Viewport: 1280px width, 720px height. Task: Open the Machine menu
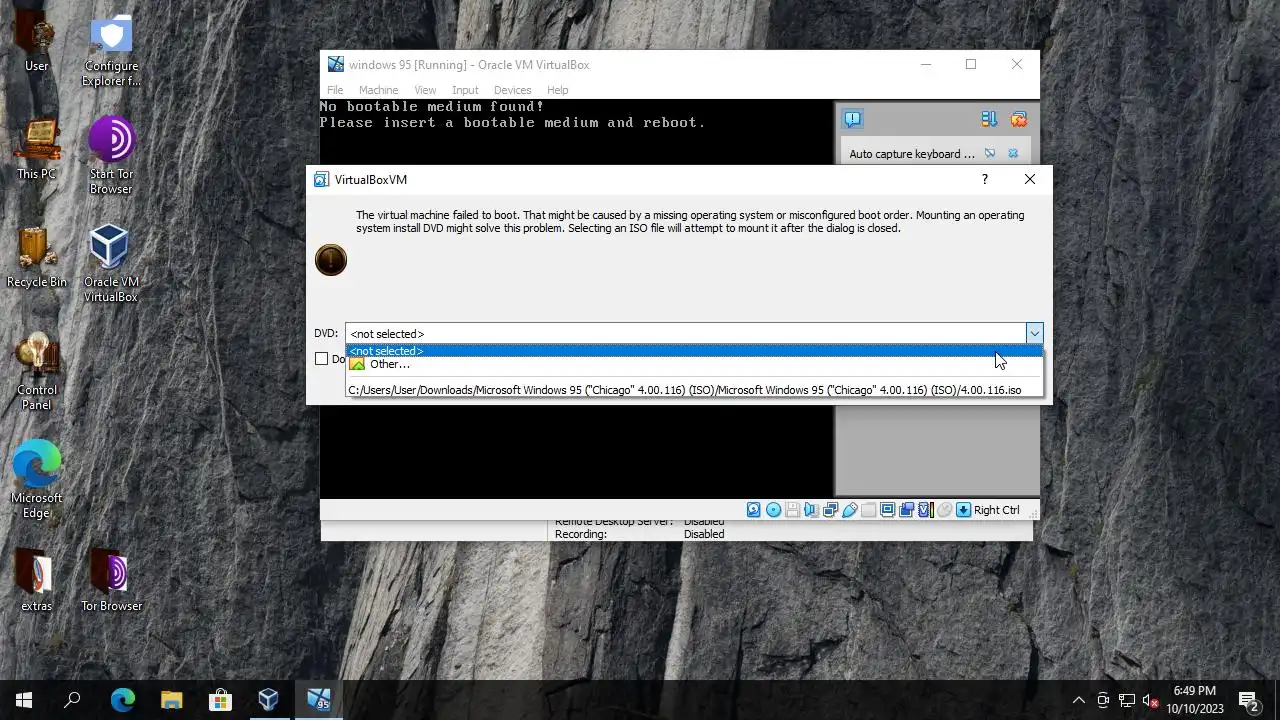tap(378, 90)
